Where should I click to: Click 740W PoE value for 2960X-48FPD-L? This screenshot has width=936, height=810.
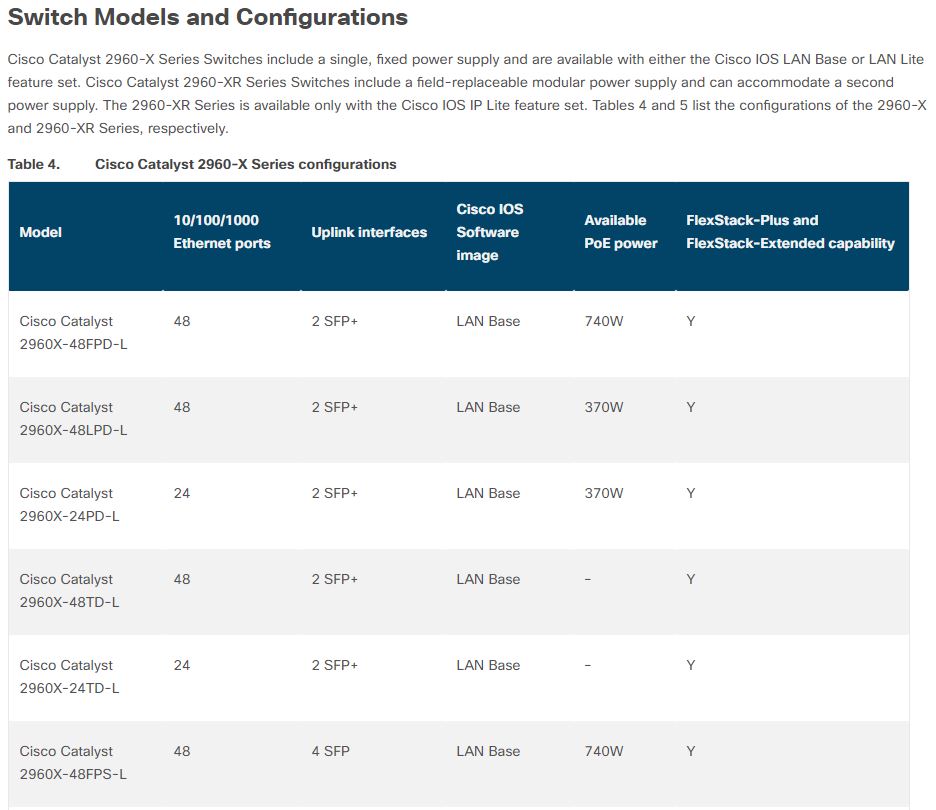[x=604, y=321]
